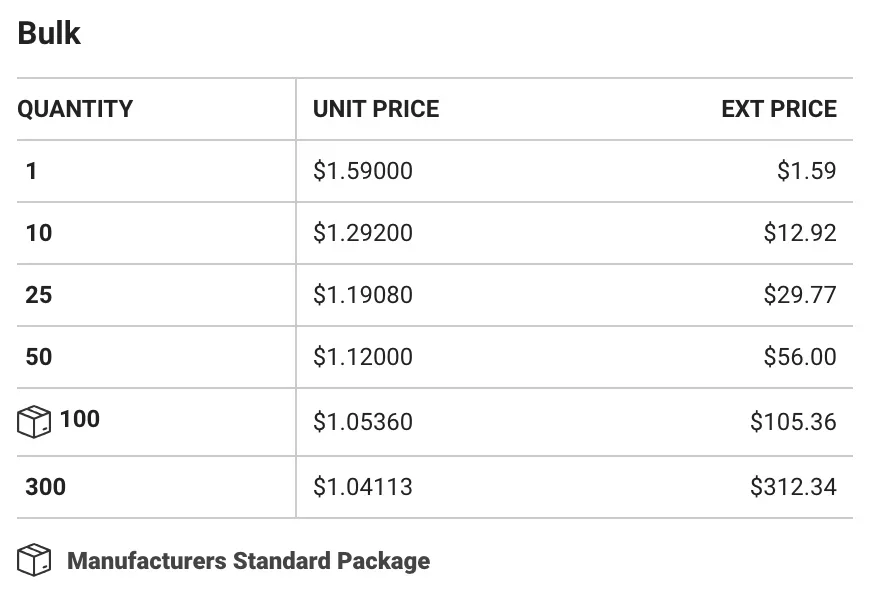Click the package icon beside quantity 100

[x=34, y=422]
